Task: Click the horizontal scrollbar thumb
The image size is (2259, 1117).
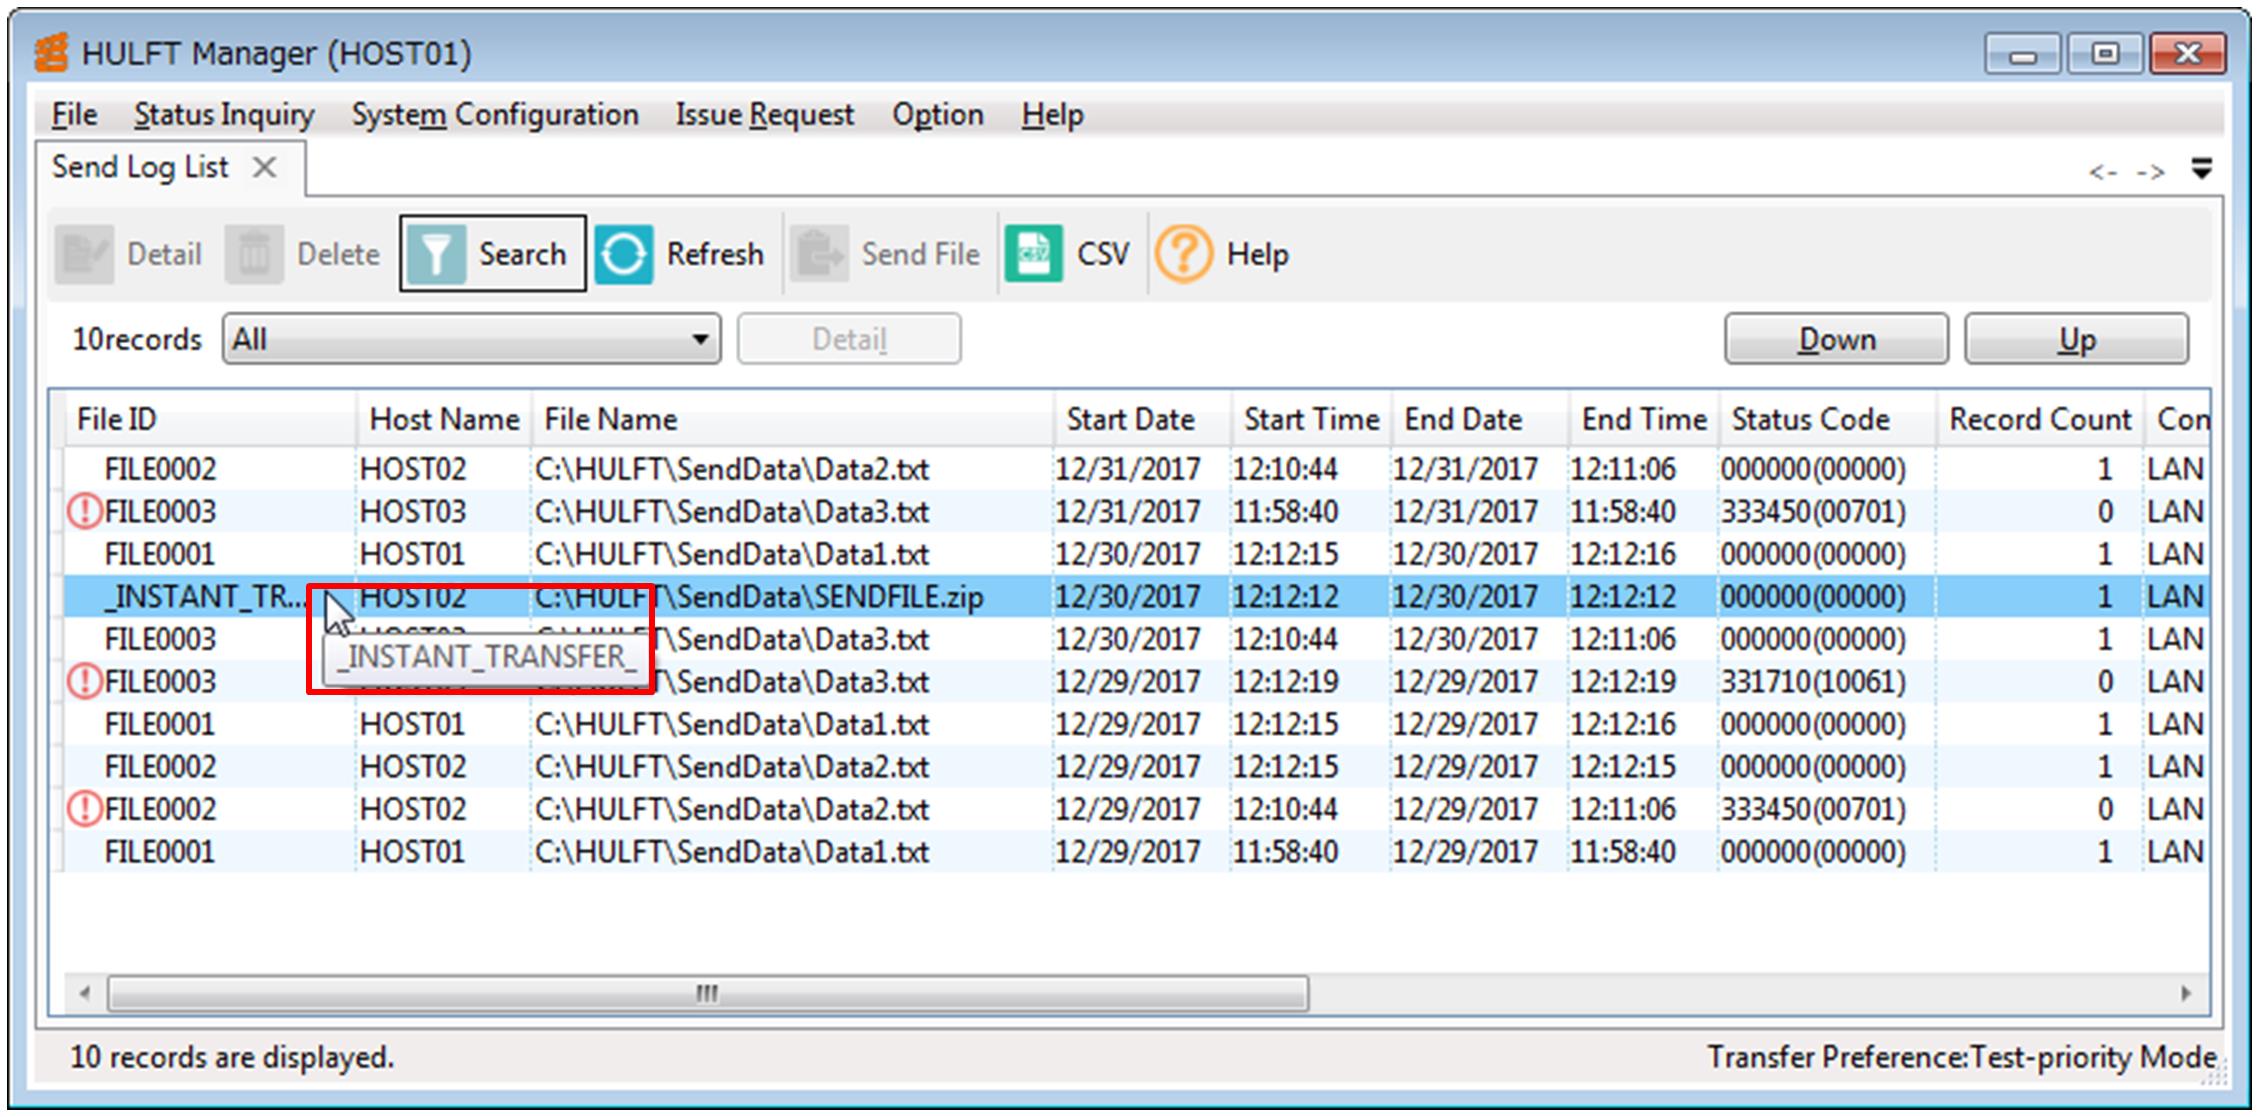Action: coord(708,994)
